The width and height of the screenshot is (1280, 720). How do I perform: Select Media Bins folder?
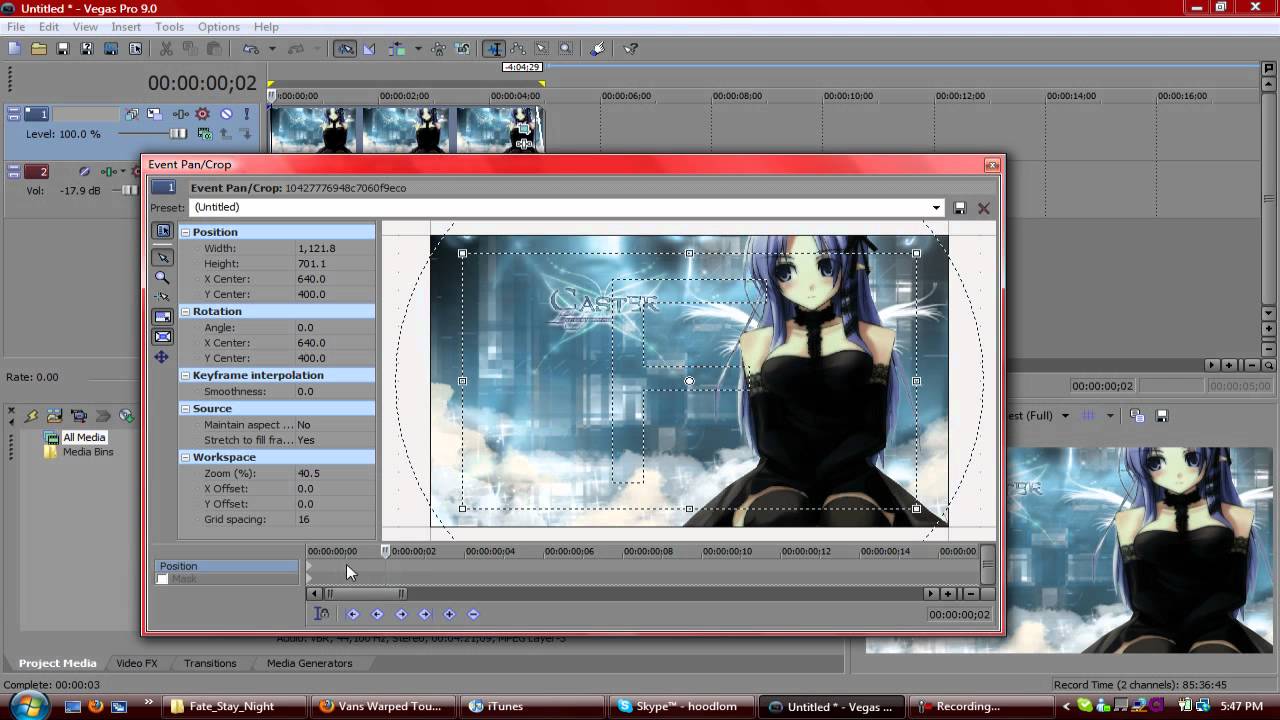(x=88, y=452)
